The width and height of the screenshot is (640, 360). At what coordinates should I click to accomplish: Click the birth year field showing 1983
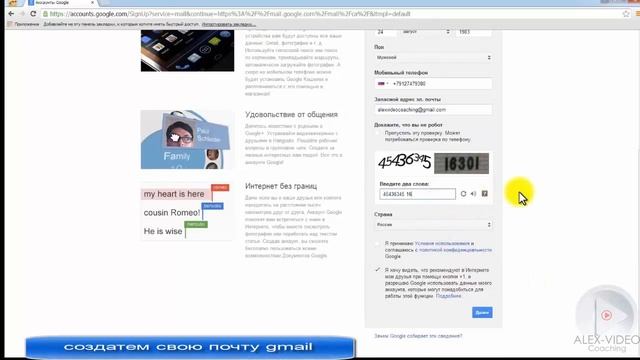coord(473,32)
